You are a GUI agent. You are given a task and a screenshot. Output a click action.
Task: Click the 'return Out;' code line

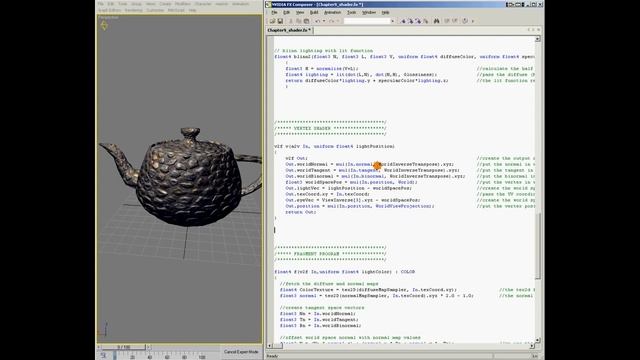point(300,212)
